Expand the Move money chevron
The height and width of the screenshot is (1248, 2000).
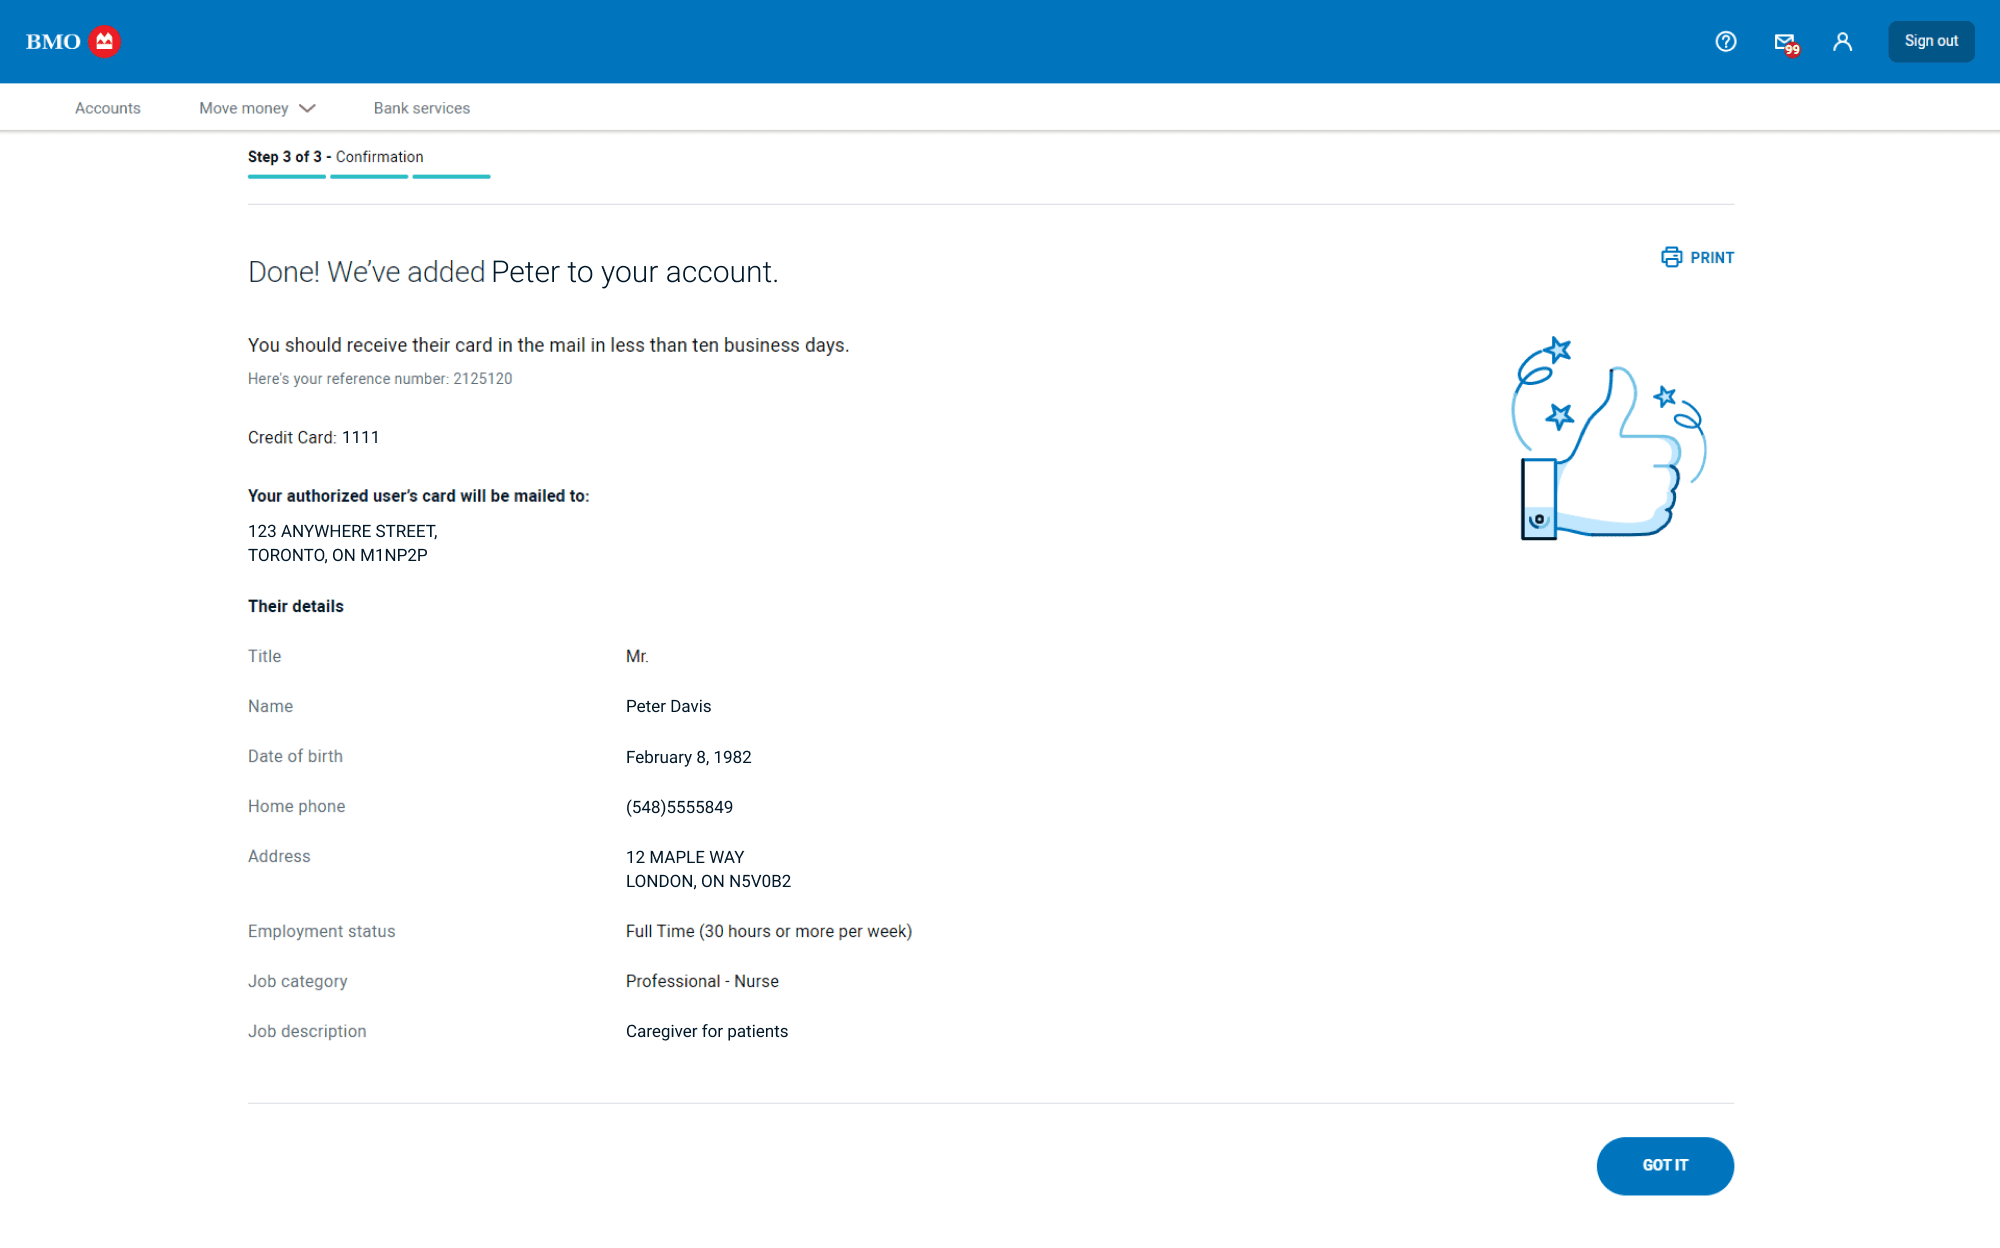307,108
